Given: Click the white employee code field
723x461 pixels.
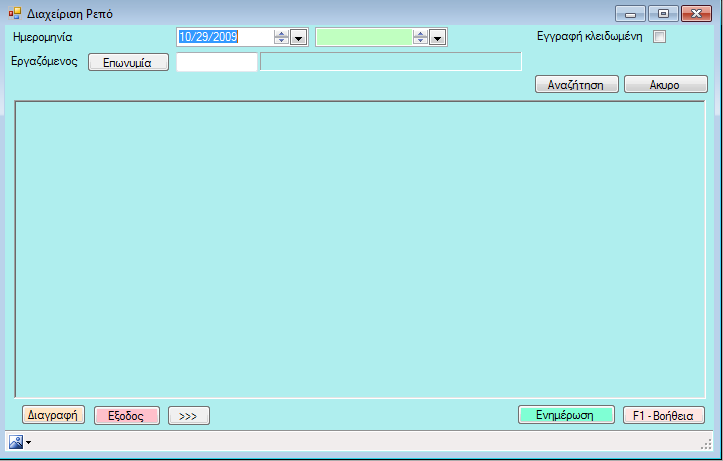Looking at the screenshot, I should (217, 62).
